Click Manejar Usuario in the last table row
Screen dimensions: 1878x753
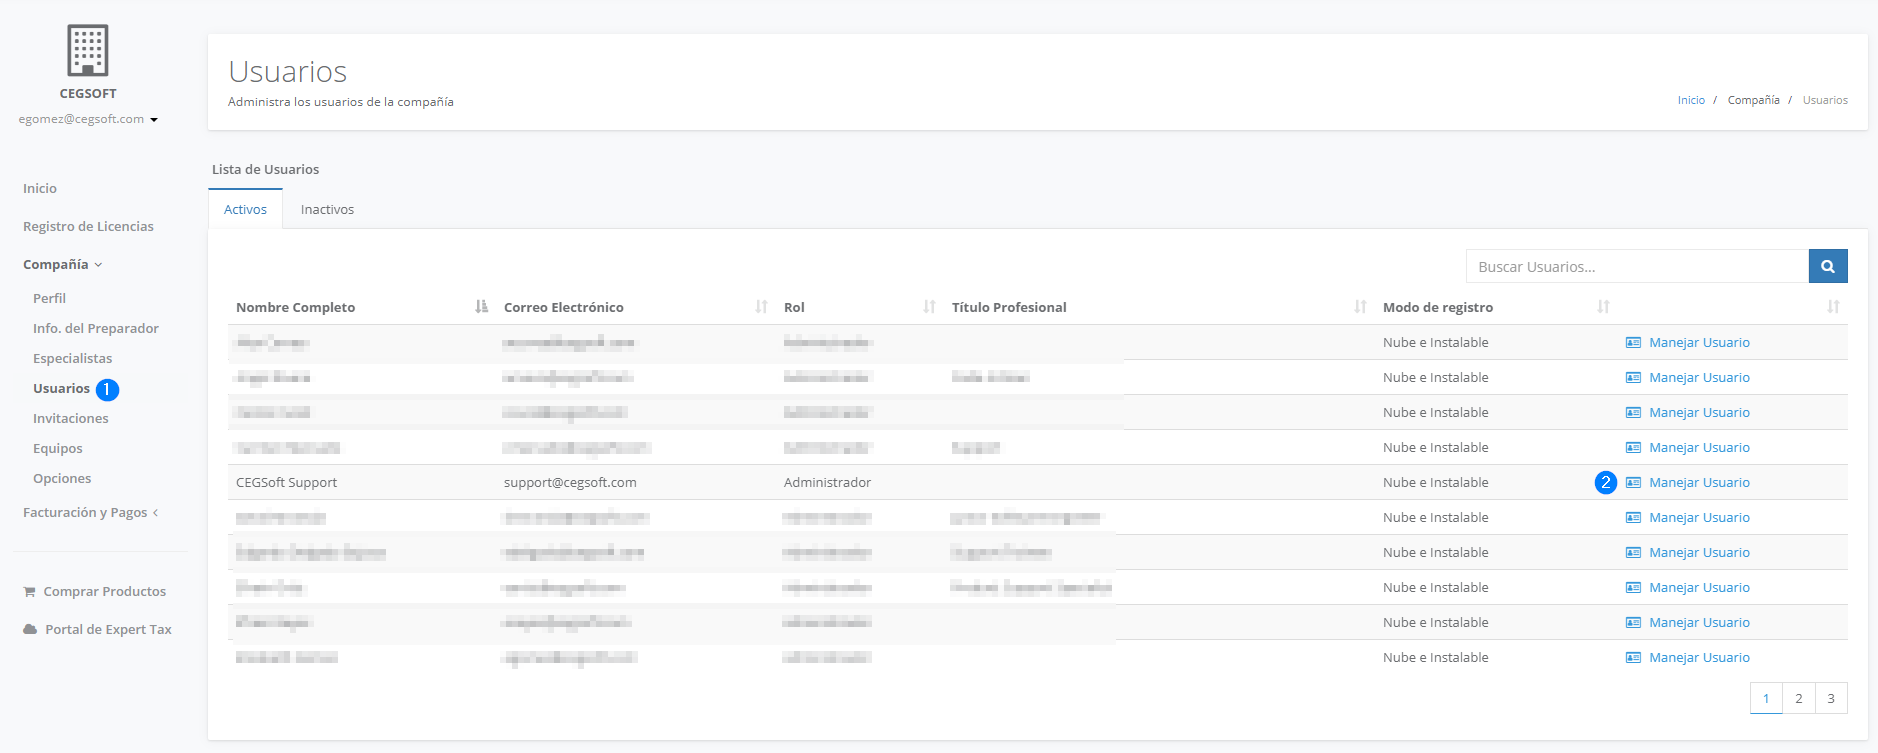[x=1699, y=657]
